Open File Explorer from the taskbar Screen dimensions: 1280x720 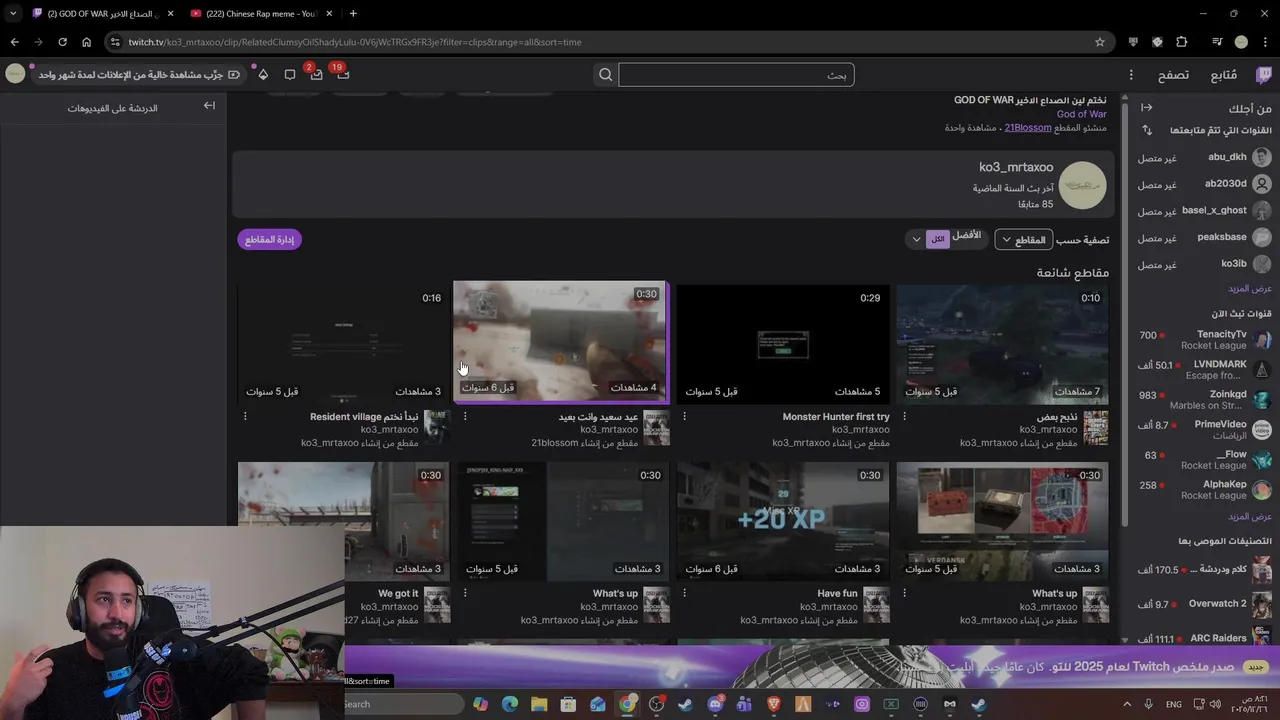(x=539, y=704)
